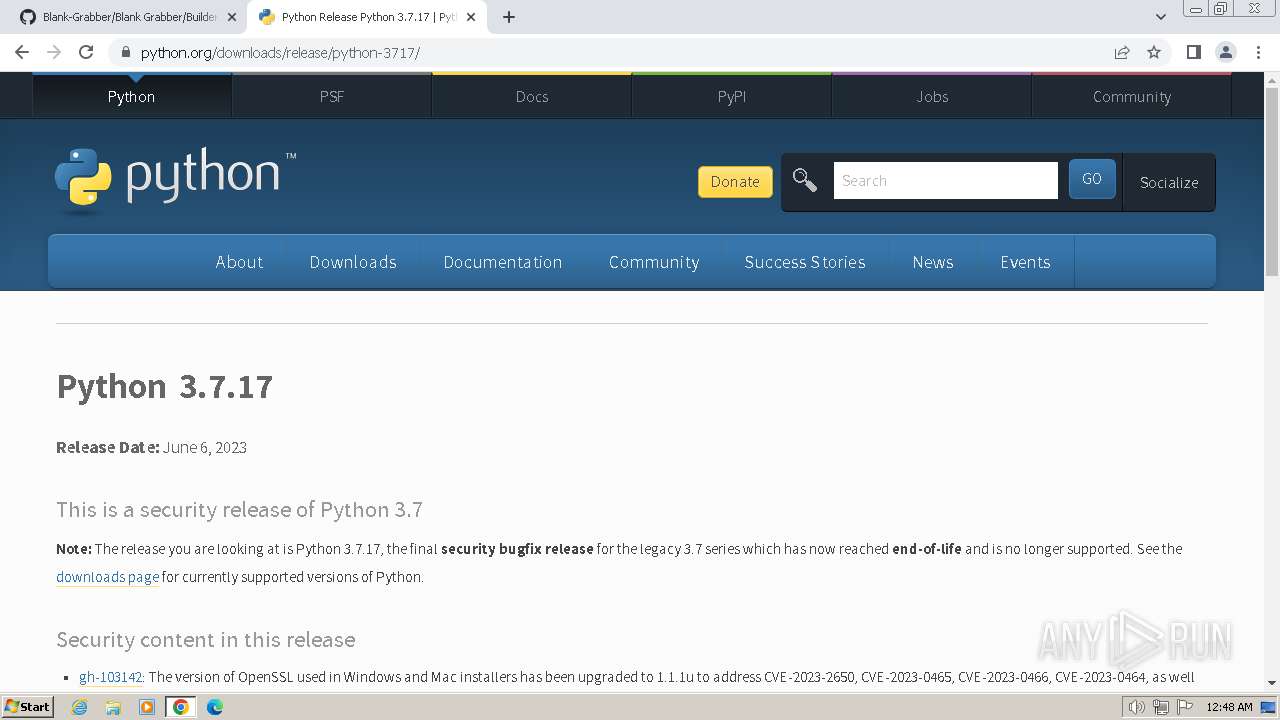Open the Docs top navigation tab

(532, 96)
